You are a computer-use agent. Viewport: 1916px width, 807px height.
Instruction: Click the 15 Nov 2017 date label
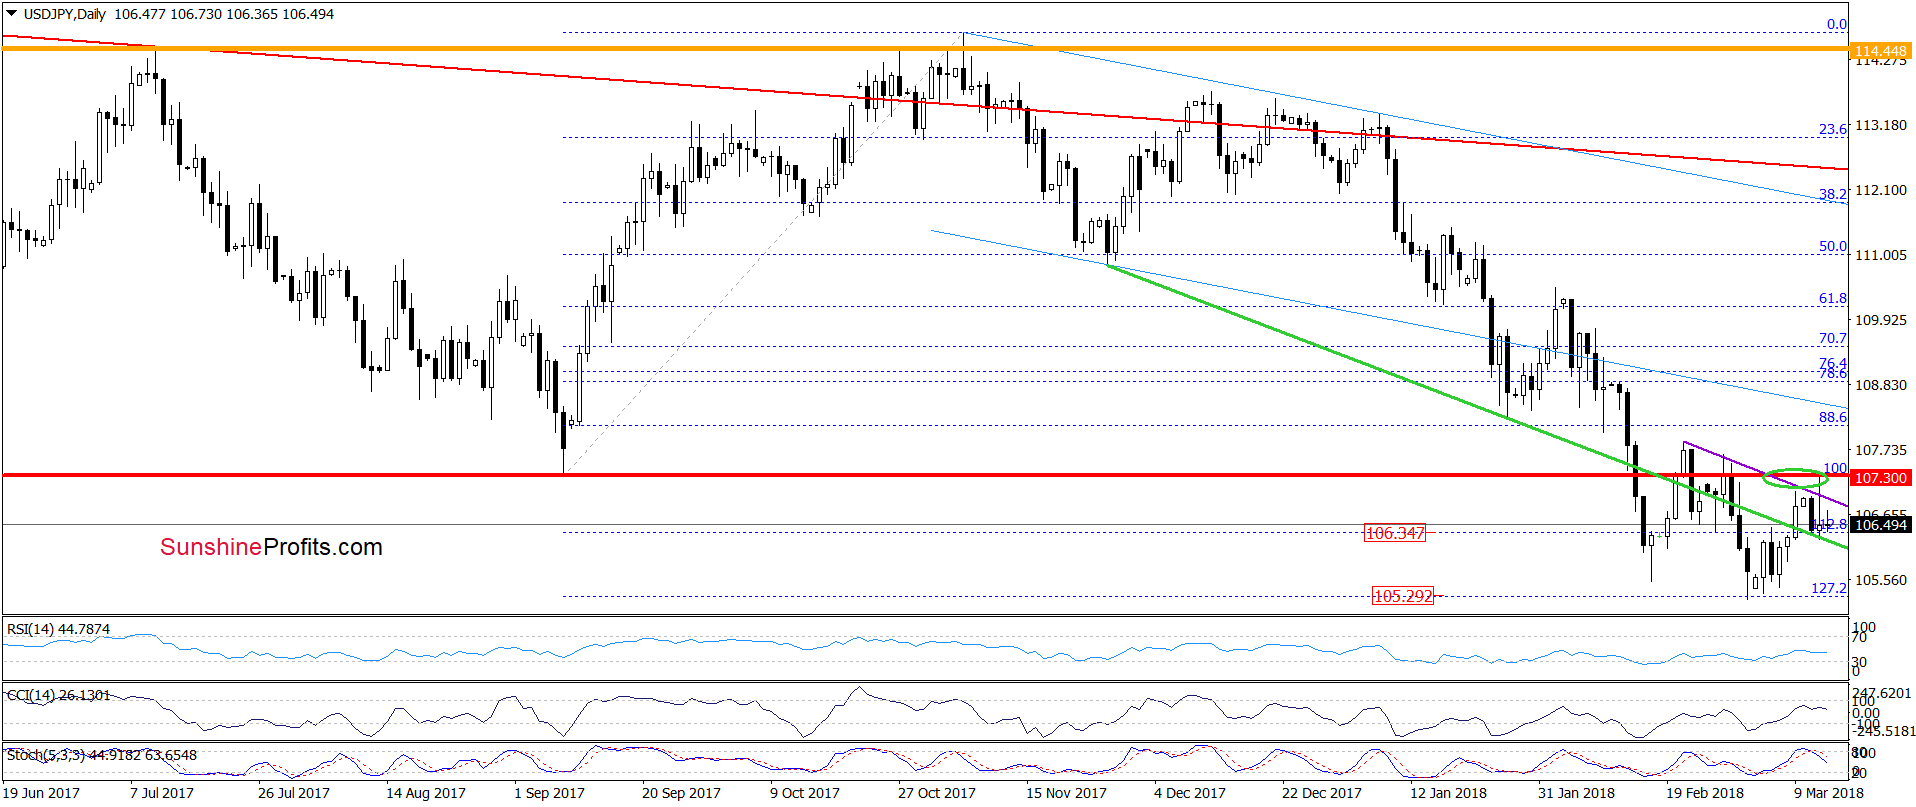coord(1066,793)
